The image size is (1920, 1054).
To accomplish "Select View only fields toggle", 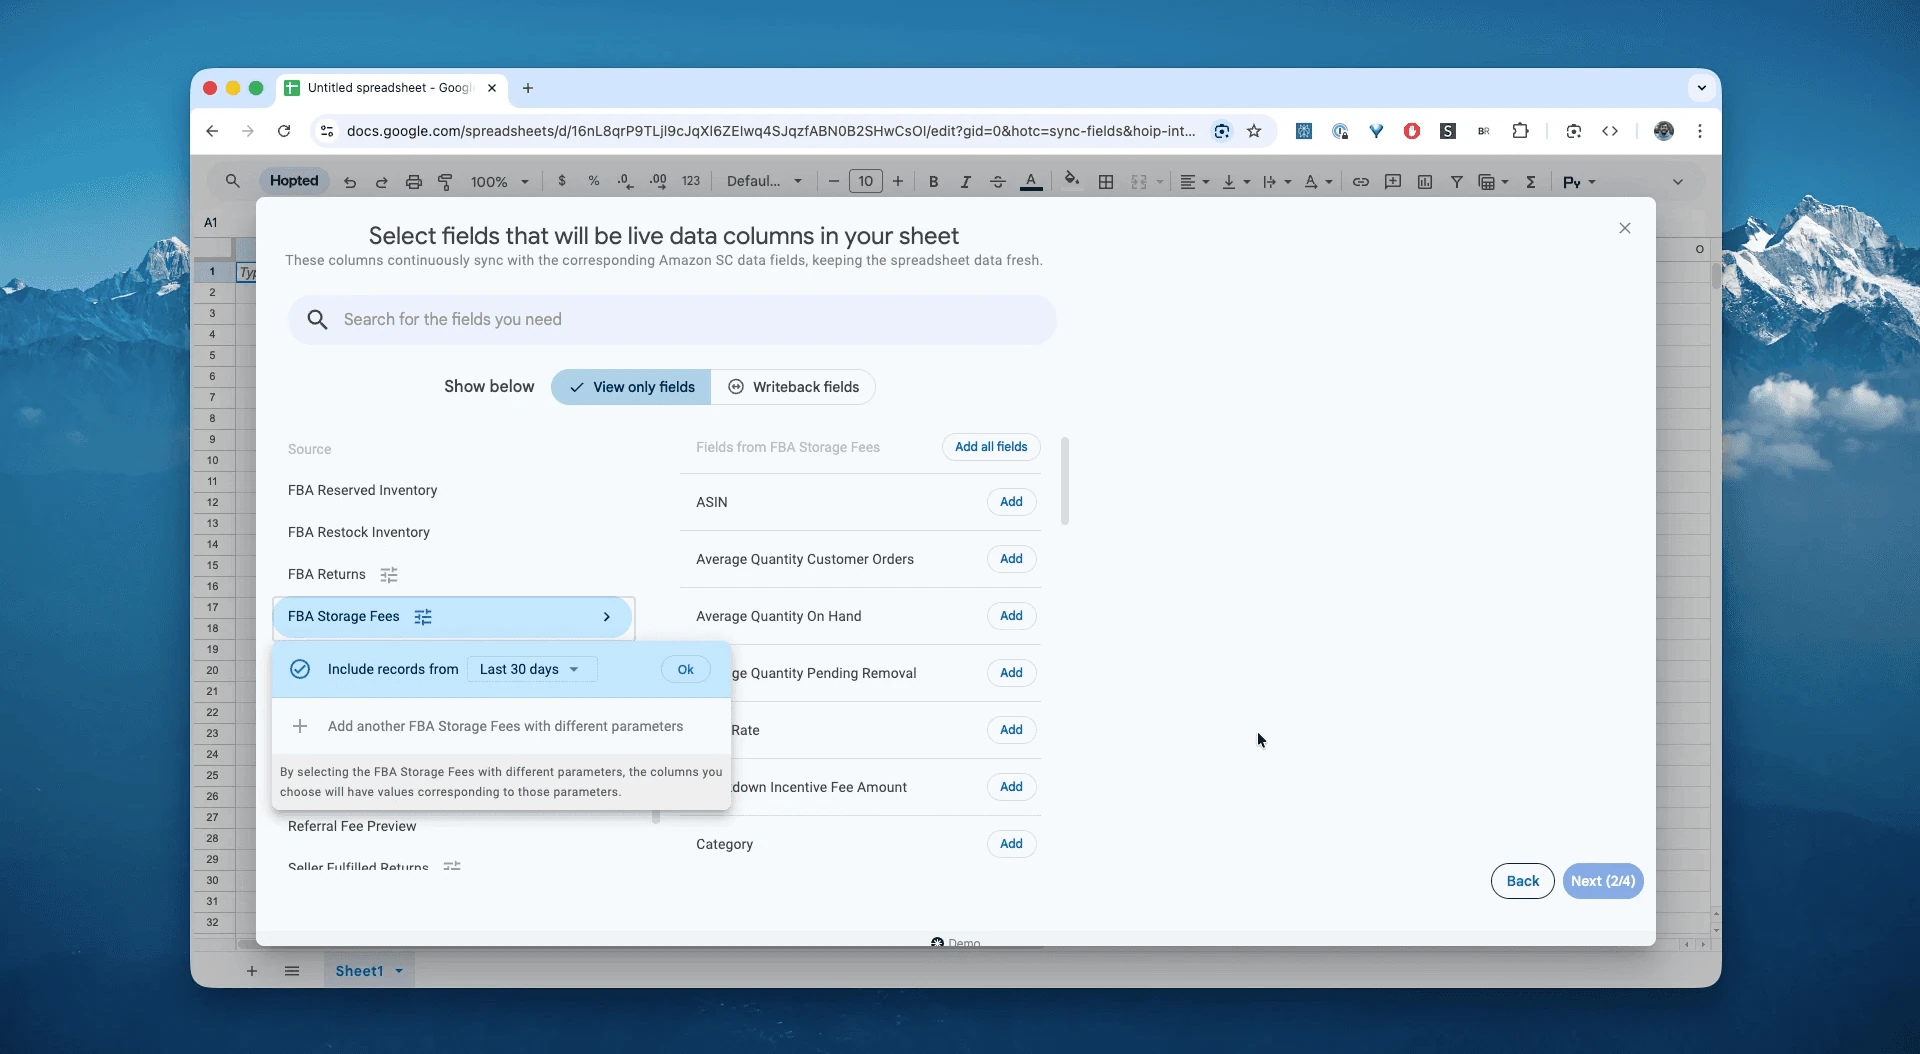I will point(631,387).
